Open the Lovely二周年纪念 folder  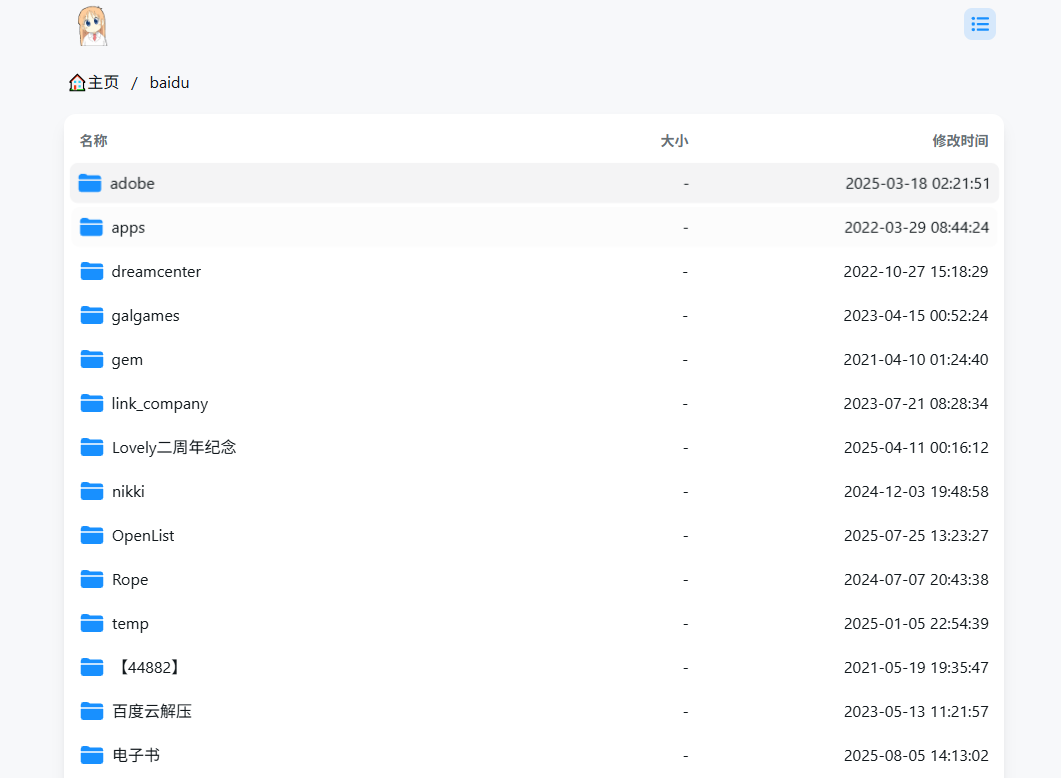click(174, 448)
